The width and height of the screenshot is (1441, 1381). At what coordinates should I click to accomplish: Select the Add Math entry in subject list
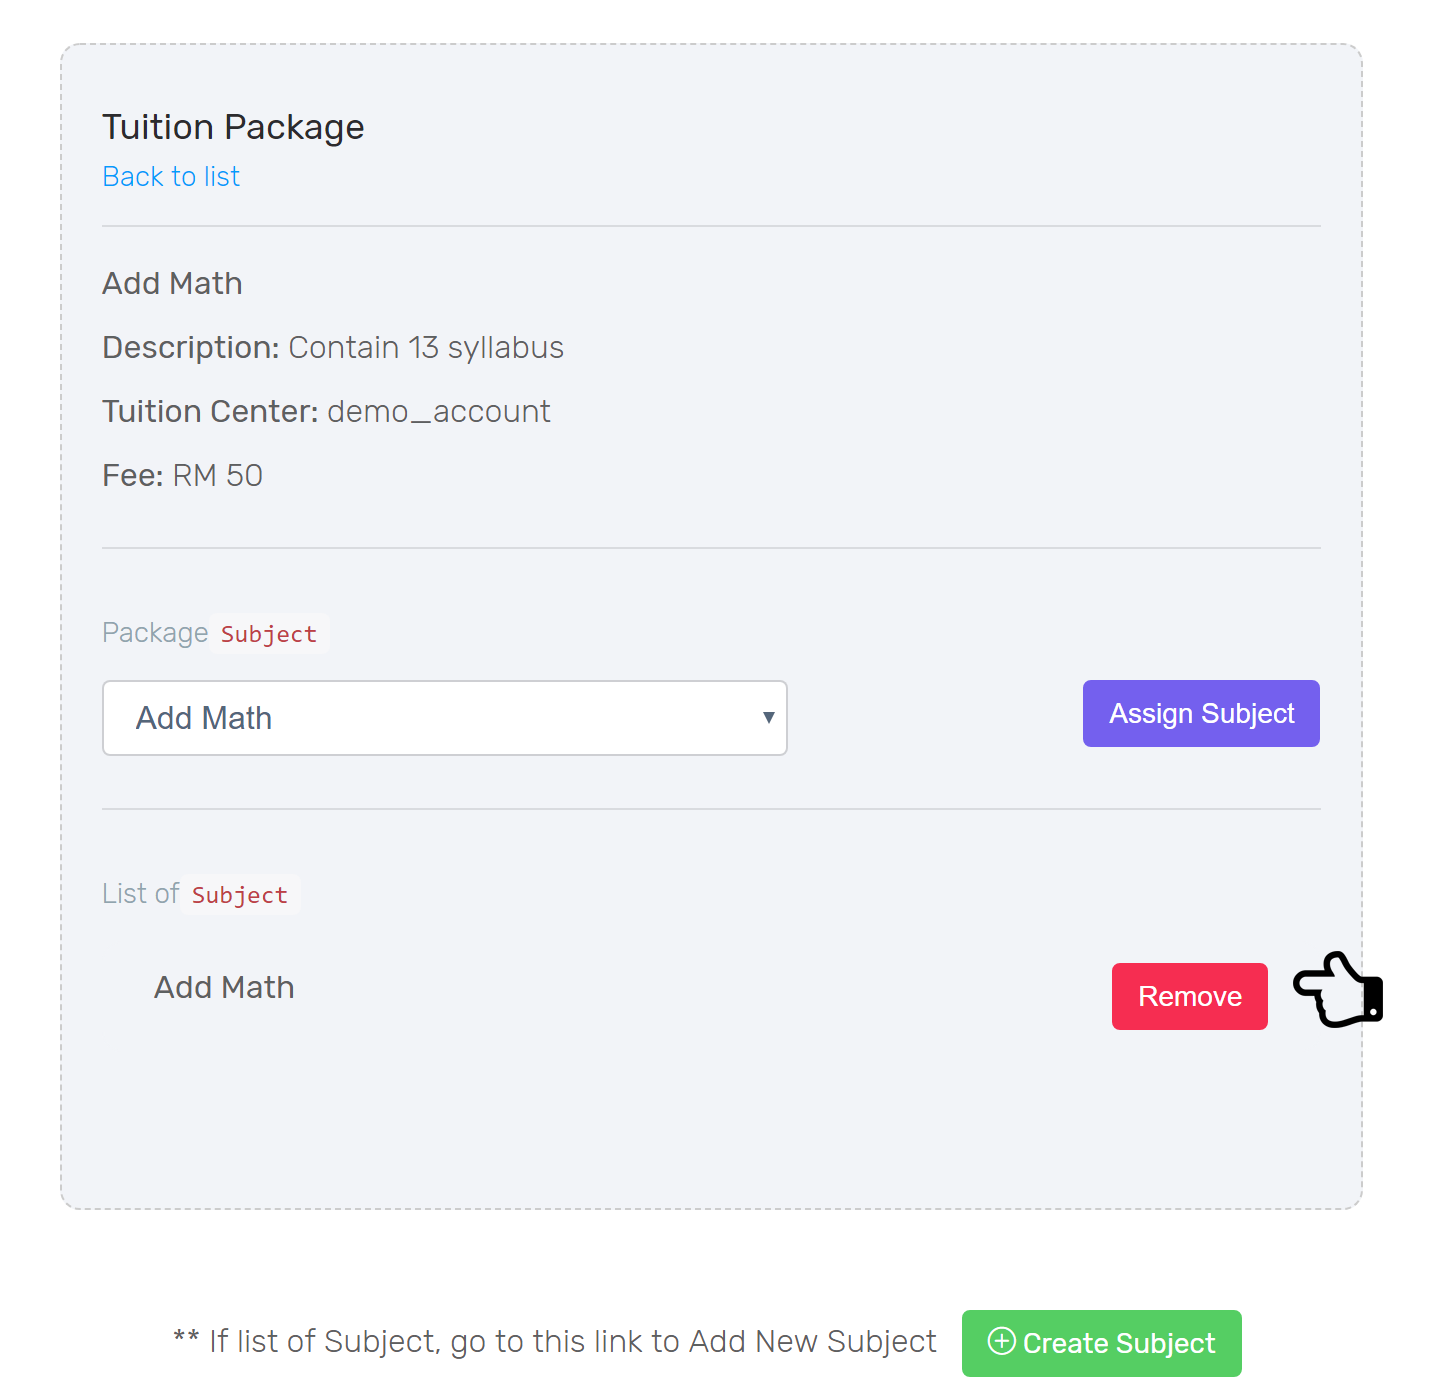click(224, 987)
